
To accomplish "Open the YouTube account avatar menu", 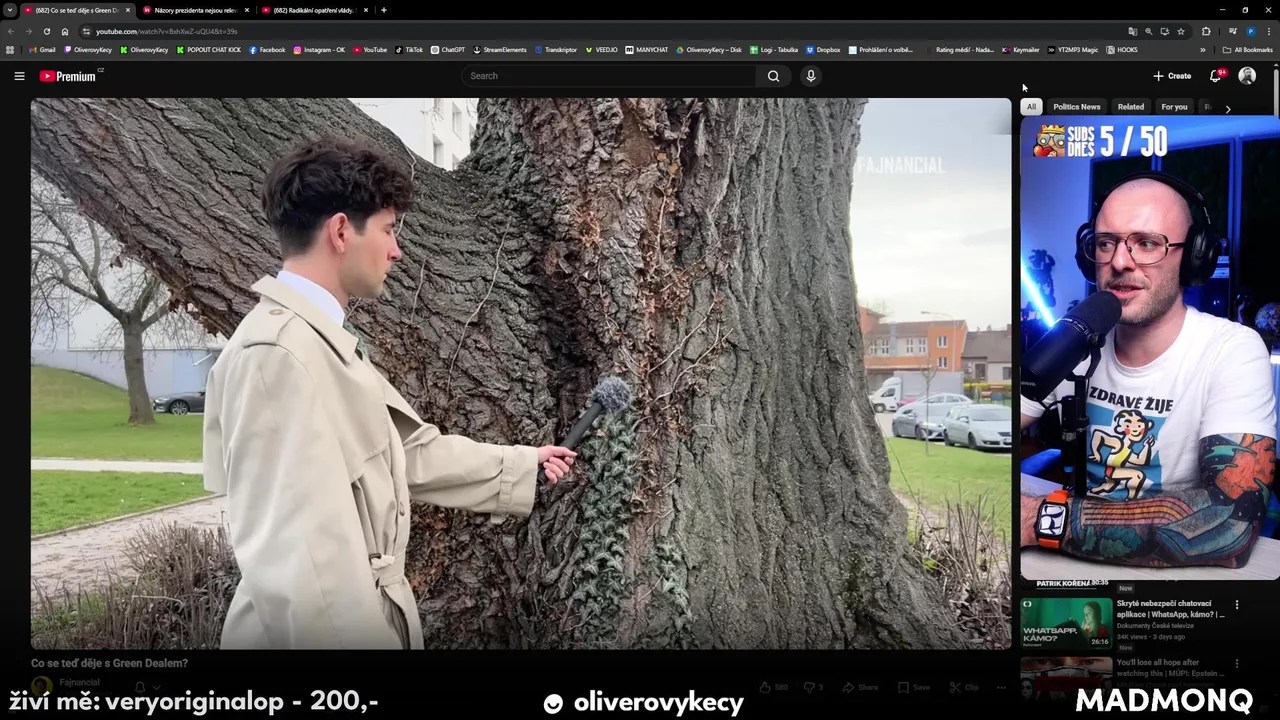I will 1247,76.
